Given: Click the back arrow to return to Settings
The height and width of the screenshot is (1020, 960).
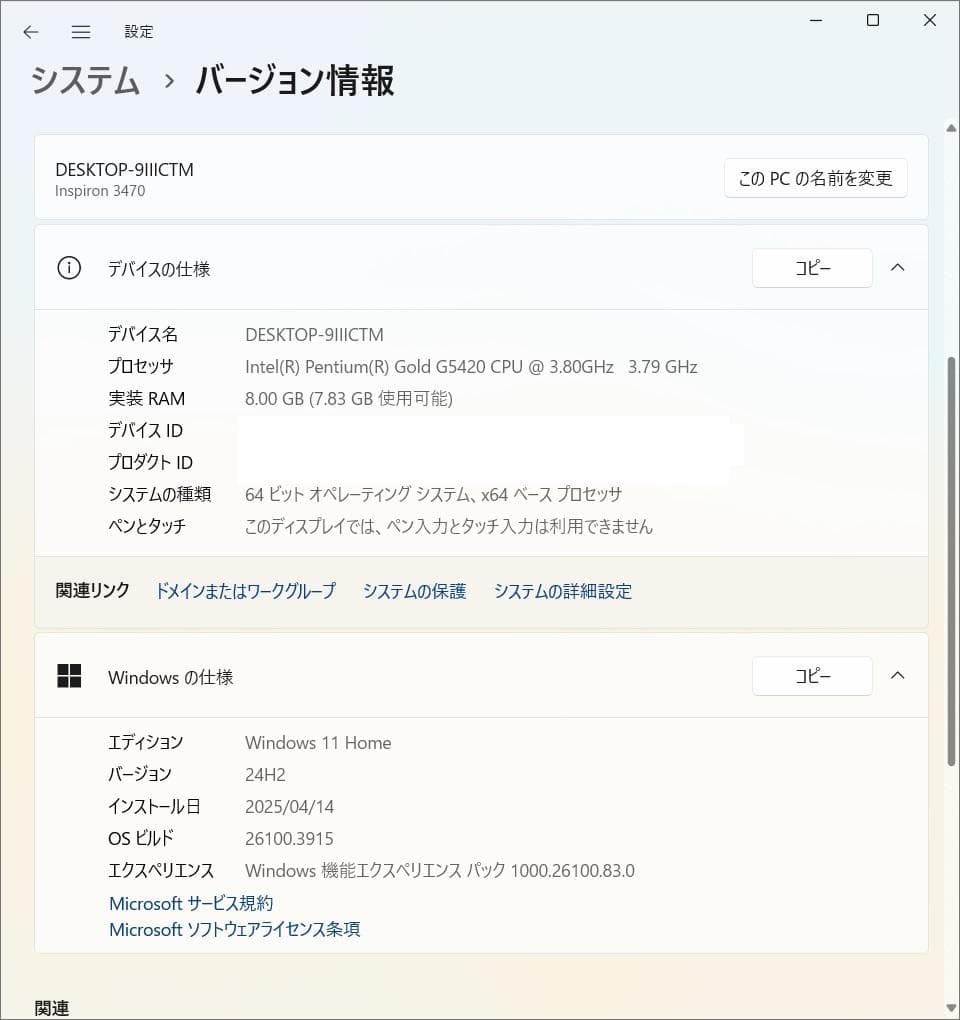Looking at the screenshot, I should pos(30,31).
